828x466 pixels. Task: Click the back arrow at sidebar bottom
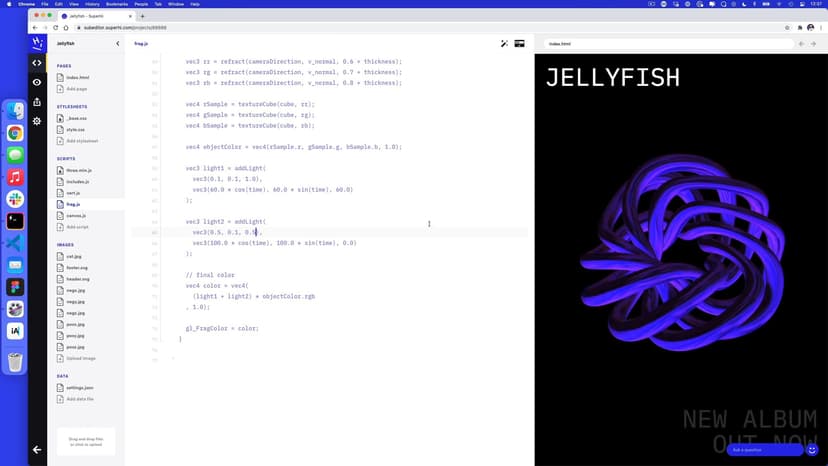(x=37, y=450)
